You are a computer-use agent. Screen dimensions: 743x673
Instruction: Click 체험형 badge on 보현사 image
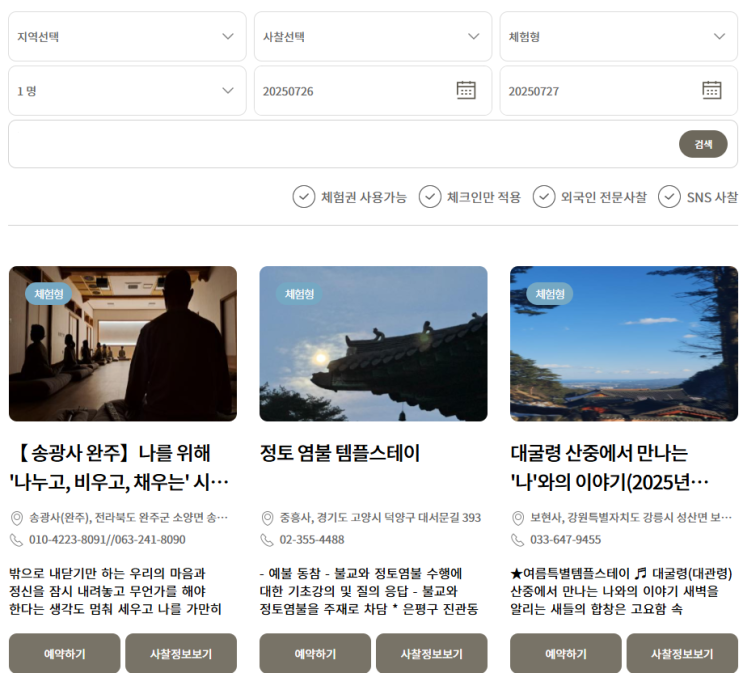(550, 294)
